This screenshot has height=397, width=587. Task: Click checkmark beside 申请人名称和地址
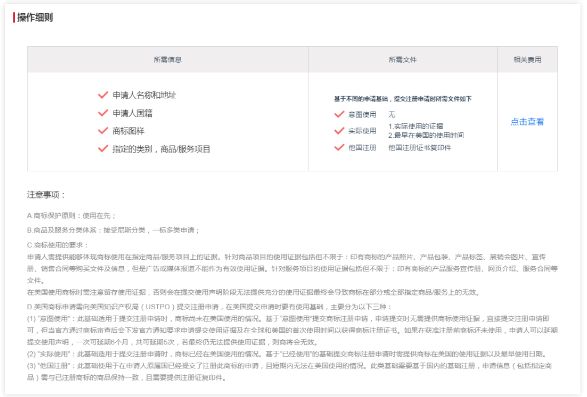103,95
